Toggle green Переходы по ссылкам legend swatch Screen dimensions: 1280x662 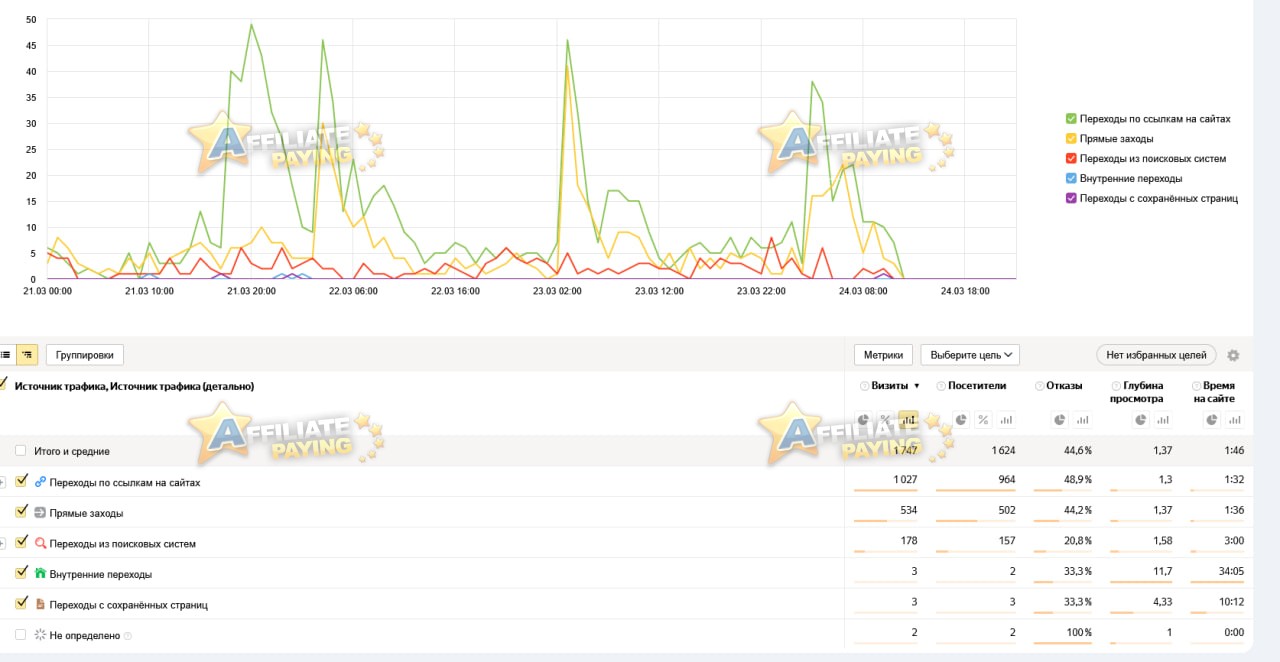[x=1071, y=119]
